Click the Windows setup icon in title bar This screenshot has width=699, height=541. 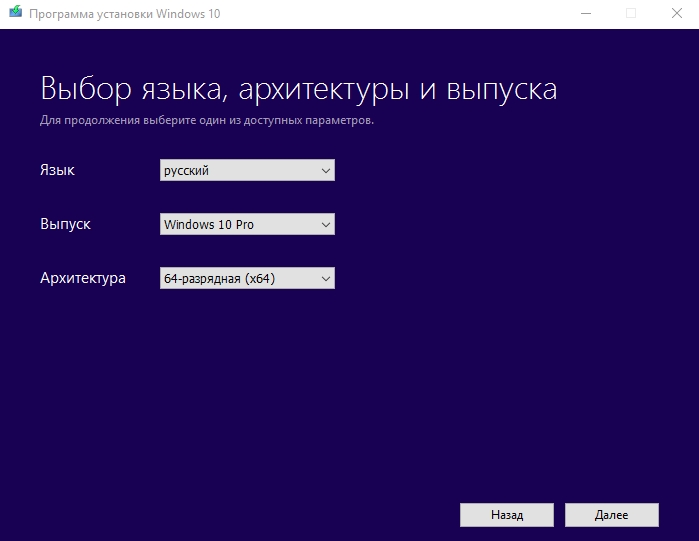tap(15, 12)
